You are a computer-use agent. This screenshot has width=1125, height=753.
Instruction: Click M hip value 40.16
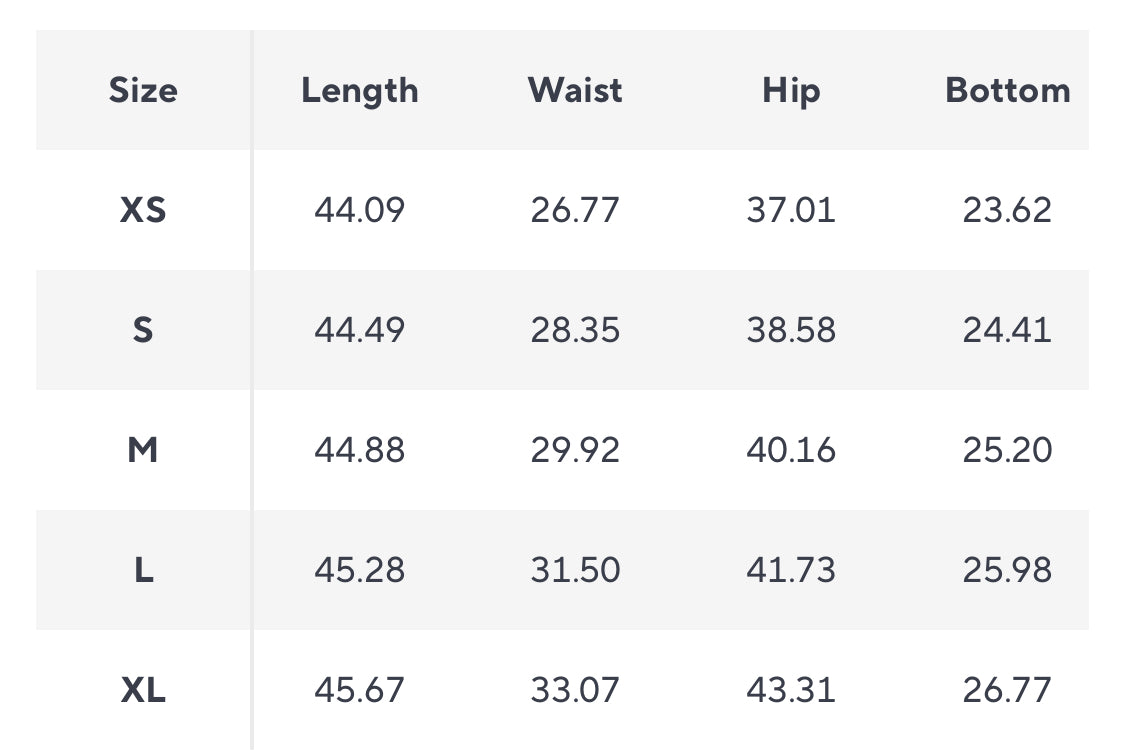(791, 450)
